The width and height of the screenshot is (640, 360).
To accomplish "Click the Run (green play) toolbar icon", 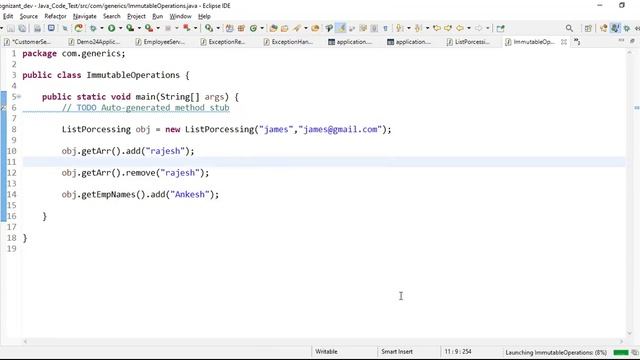I will 111,28.
